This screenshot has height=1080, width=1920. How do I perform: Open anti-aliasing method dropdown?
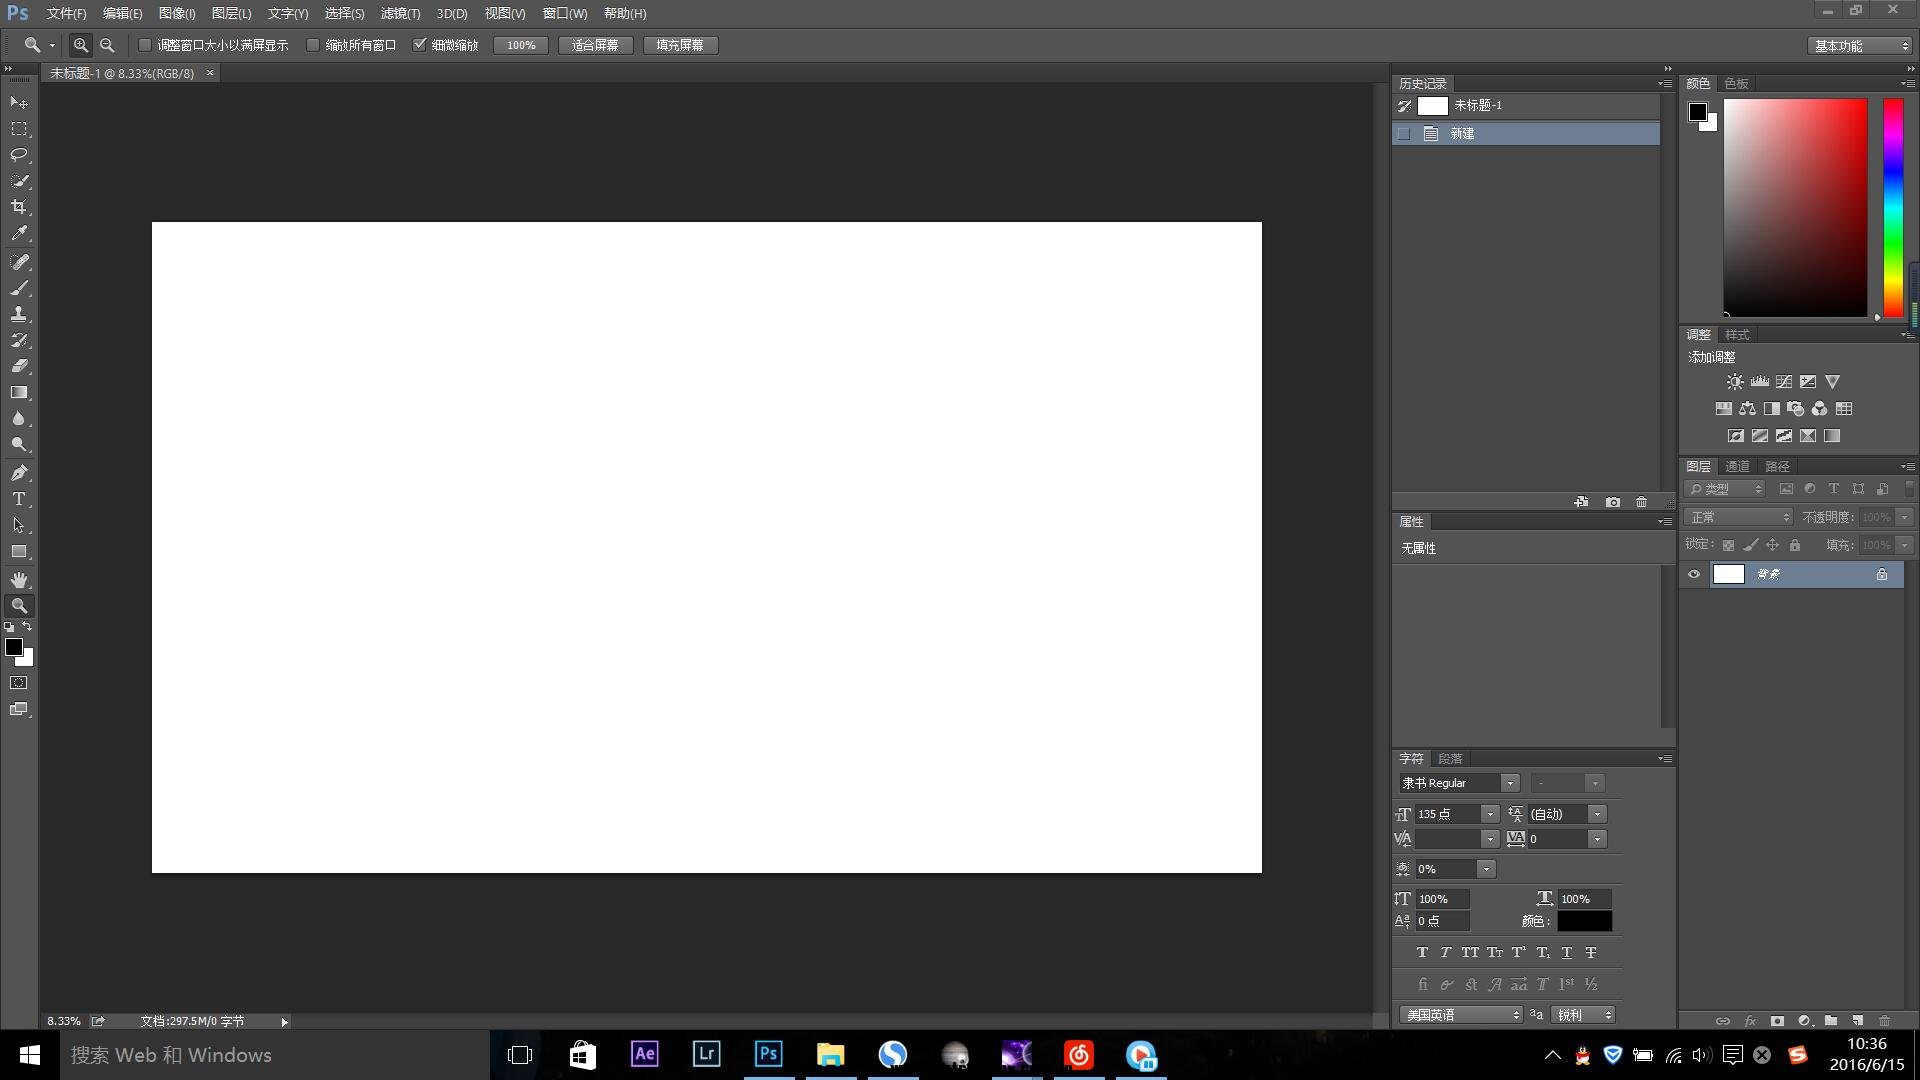(1584, 1015)
